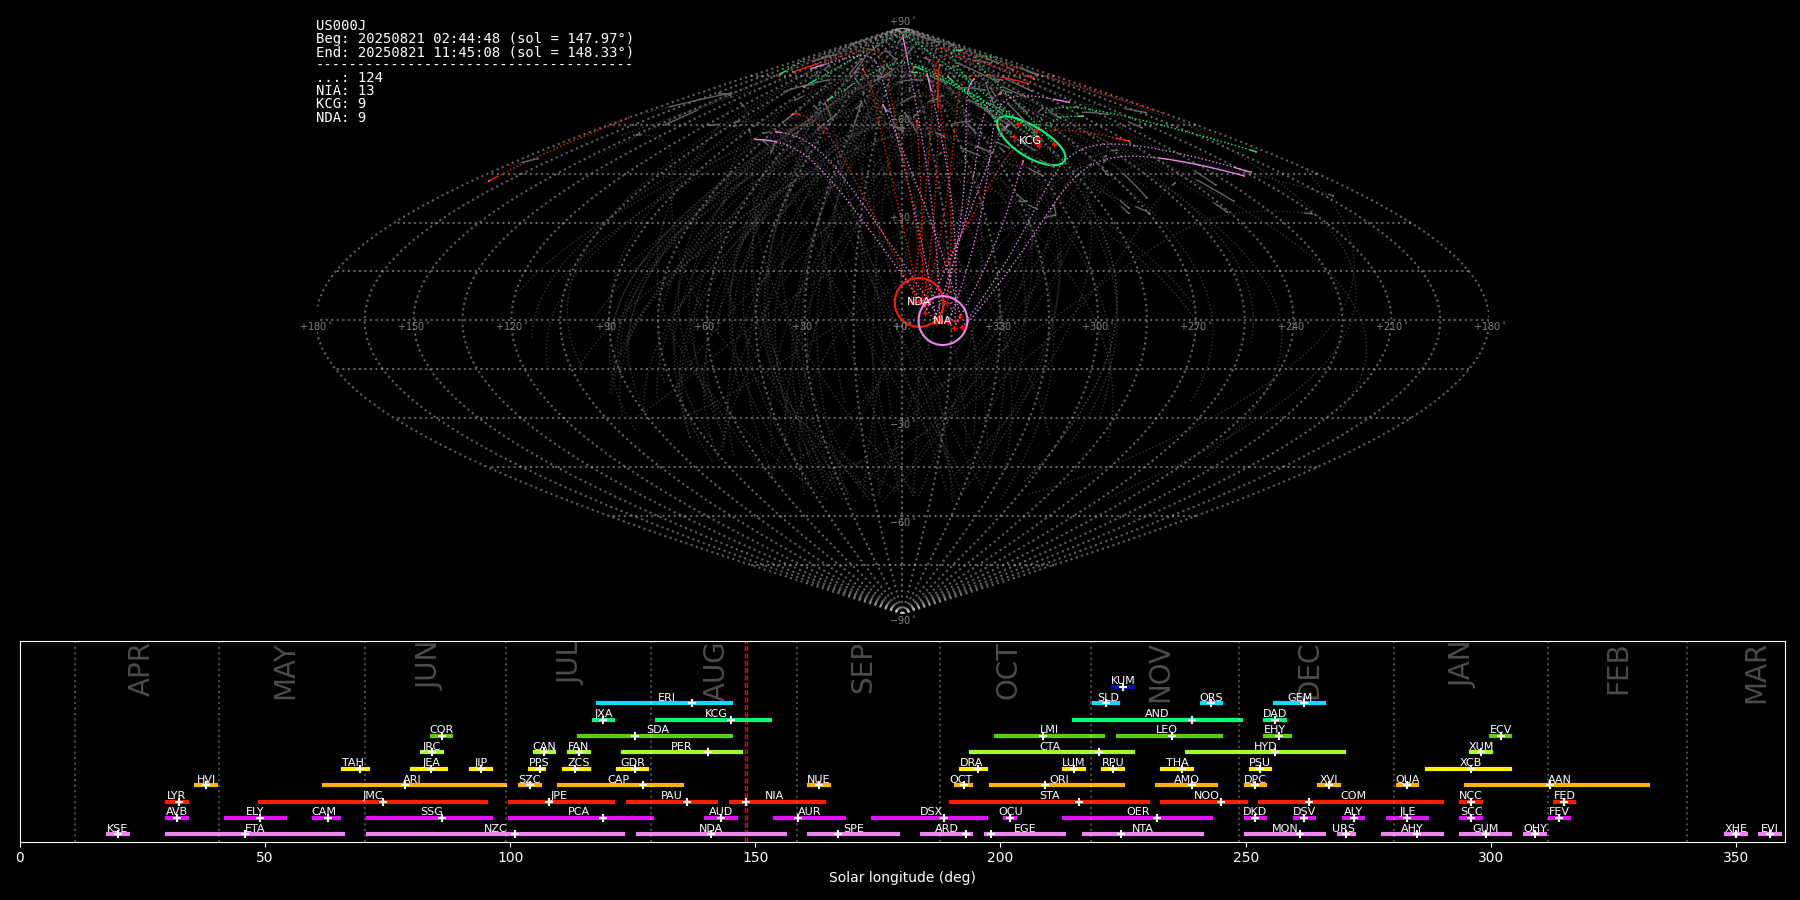Select the STA shower bar label
The image size is (1800, 900).
pyautogui.click(x=1049, y=796)
